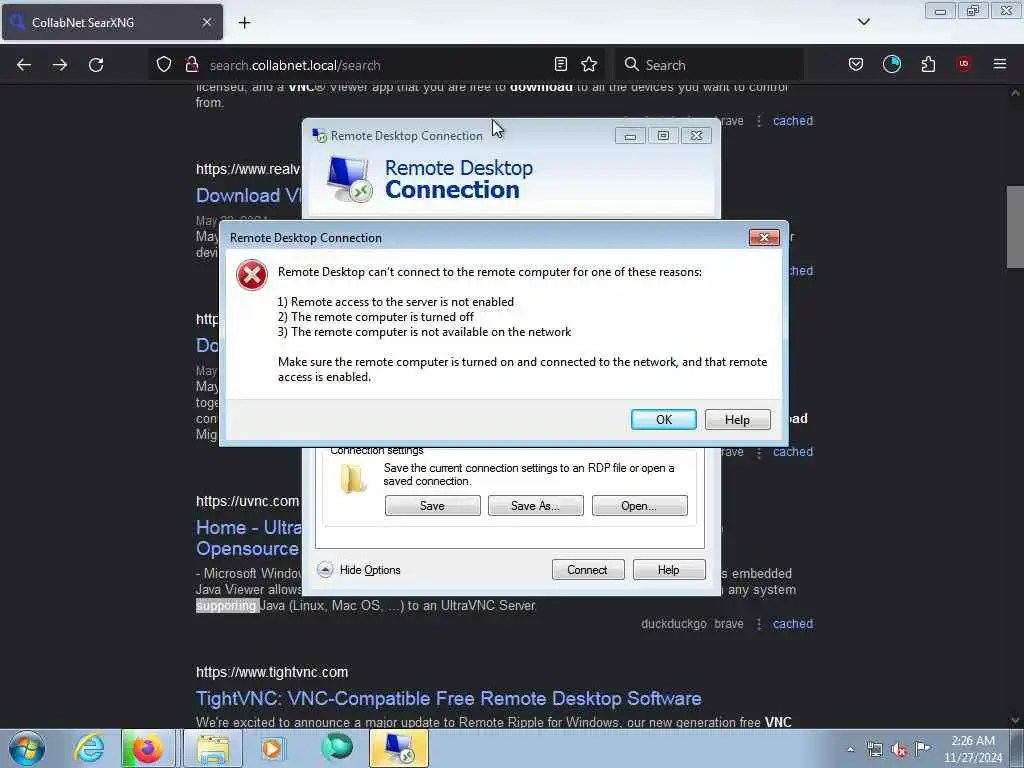The height and width of the screenshot is (768, 1024).
Task: Open result options dots beside top cached link
Action: coord(759,121)
